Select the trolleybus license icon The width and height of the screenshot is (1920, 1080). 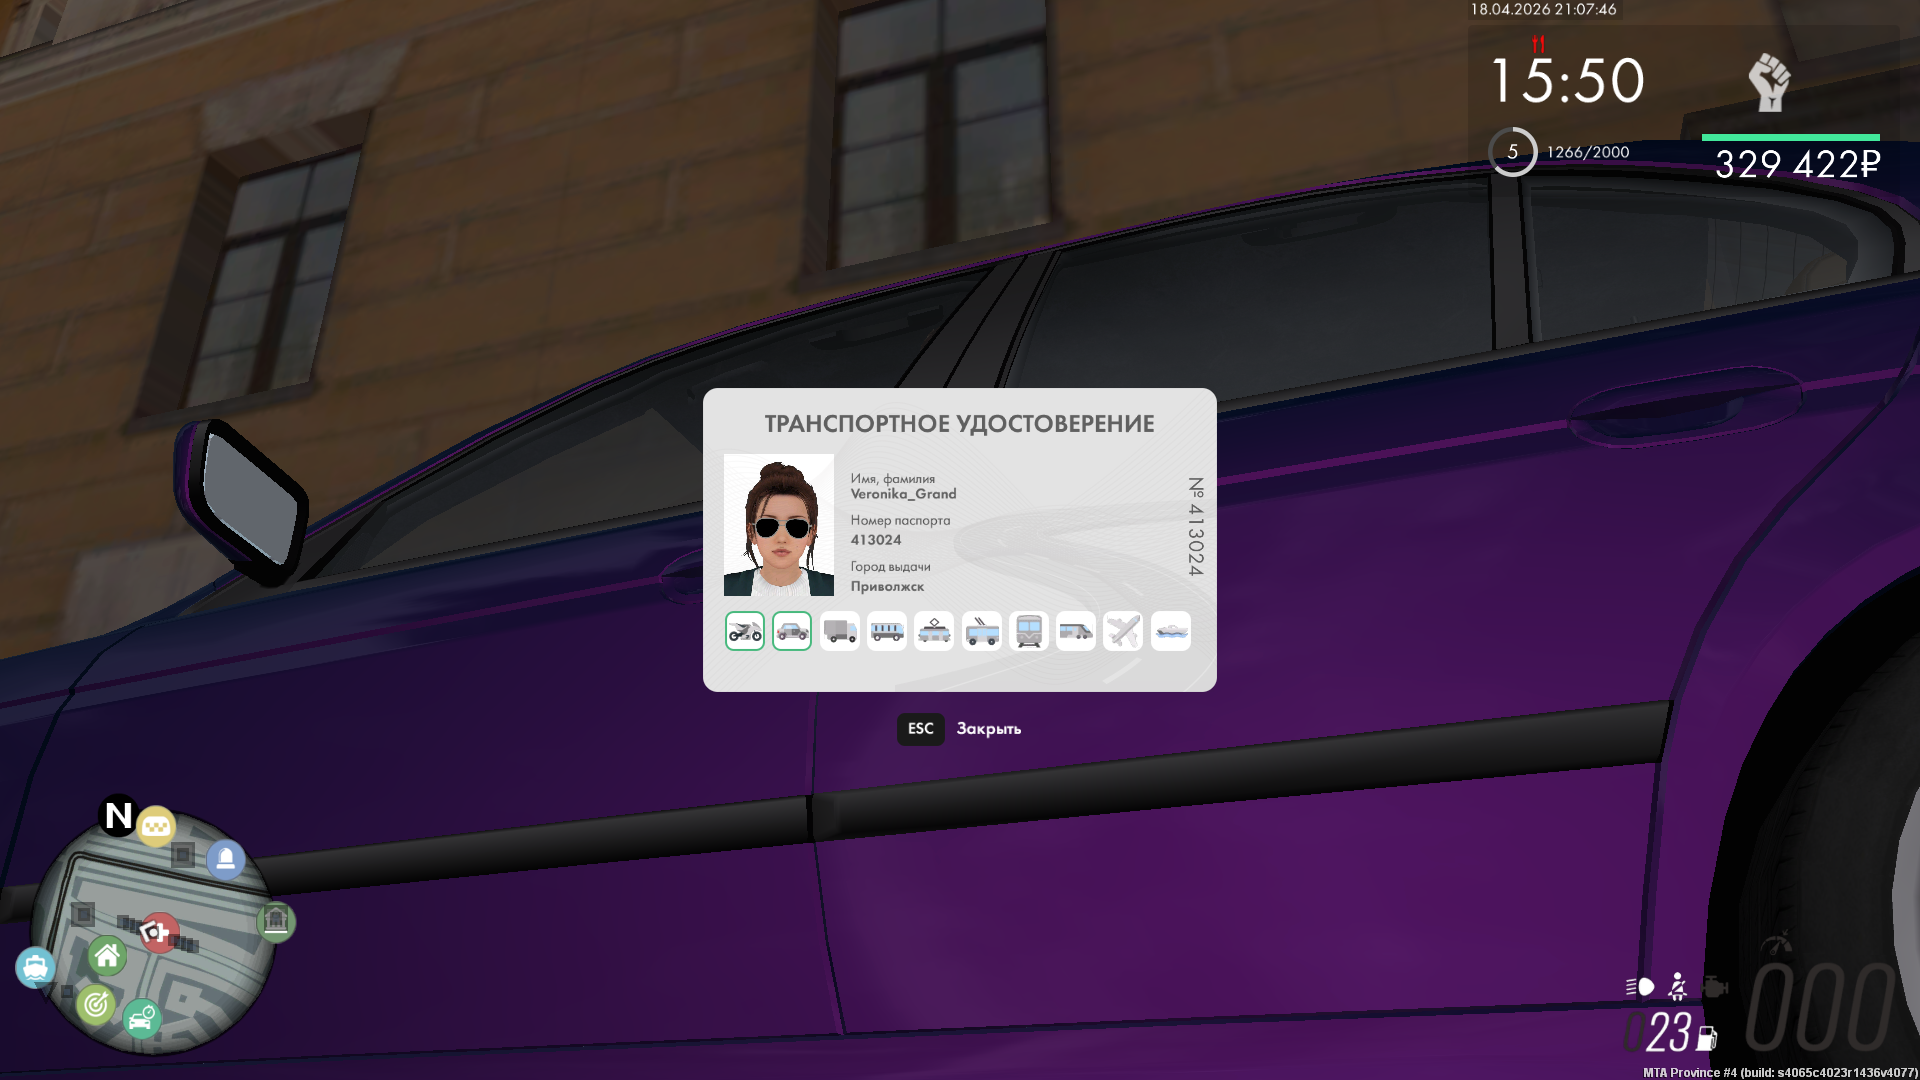coord(981,631)
